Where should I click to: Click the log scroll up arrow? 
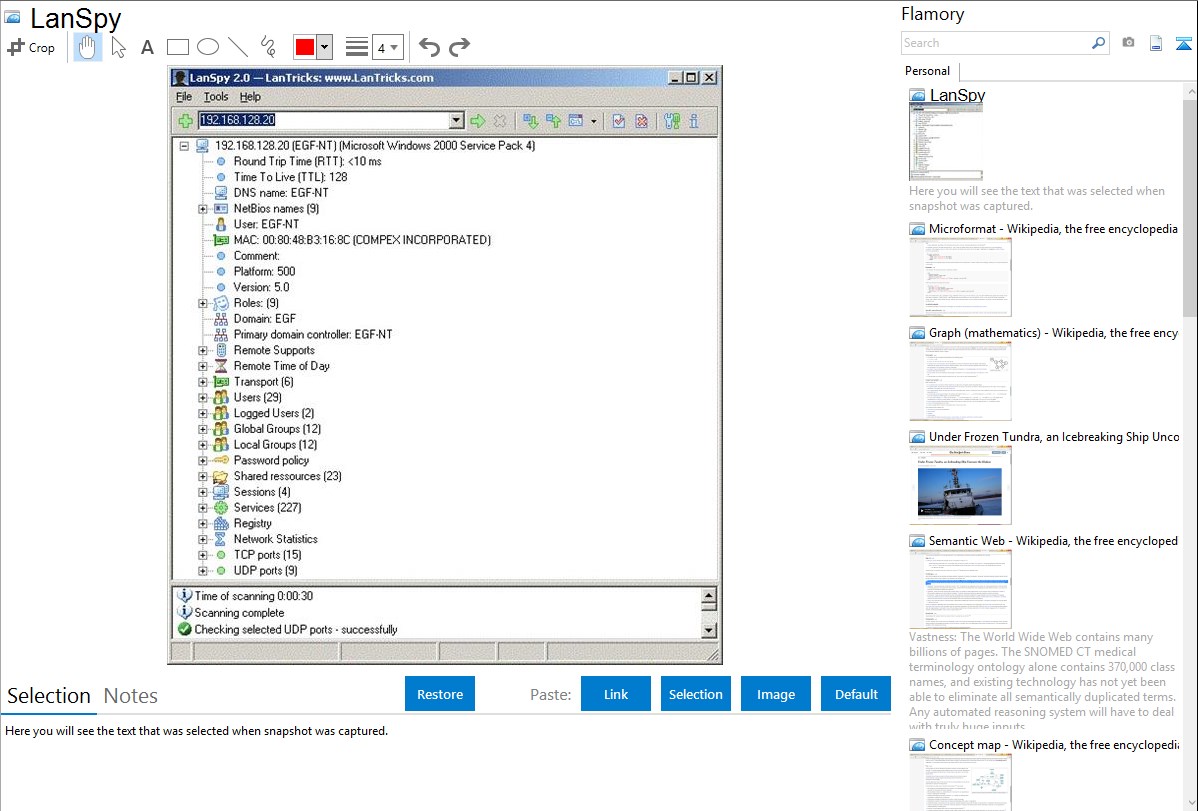[x=708, y=595]
